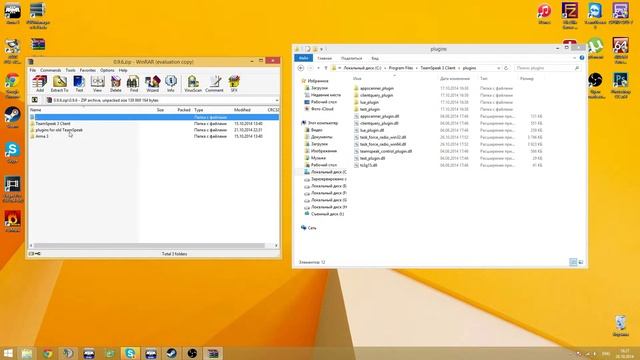Click the Add button in WinRAR toolbar
The height and width of the screenshot is (360, 640).
tap(40, 84)
